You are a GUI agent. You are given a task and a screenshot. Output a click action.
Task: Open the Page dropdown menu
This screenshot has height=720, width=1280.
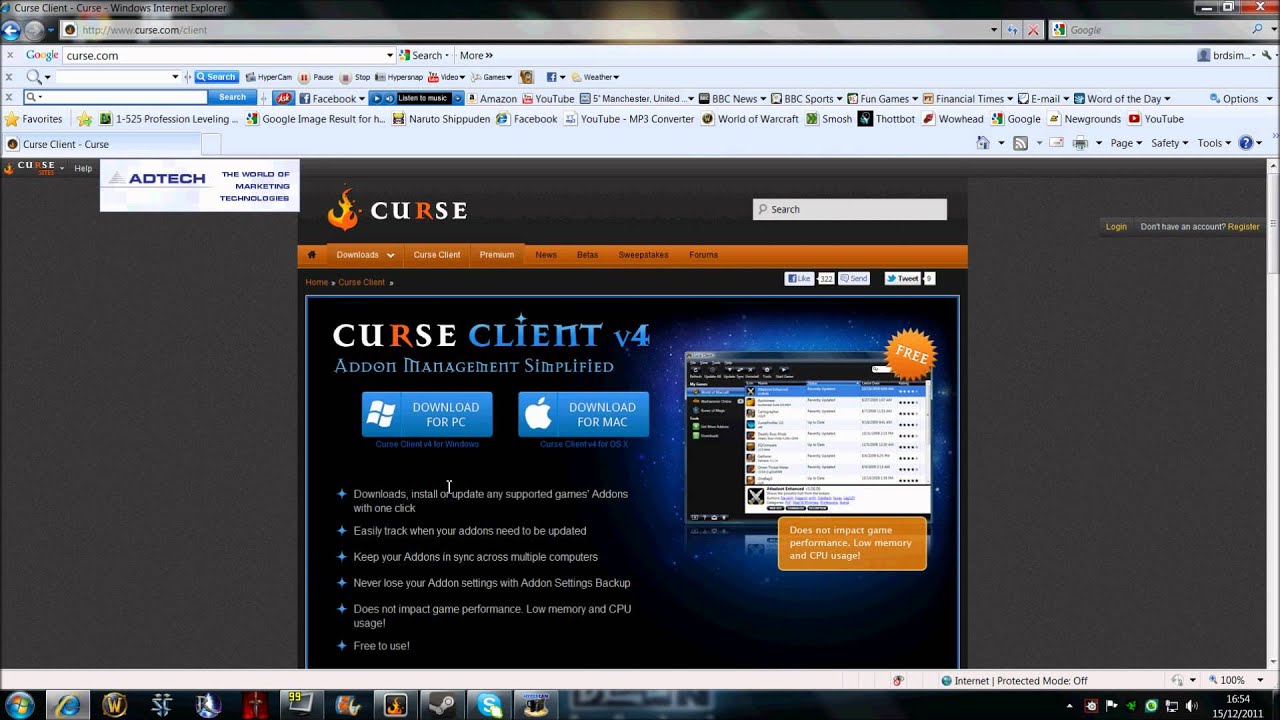pos(1126,143)
